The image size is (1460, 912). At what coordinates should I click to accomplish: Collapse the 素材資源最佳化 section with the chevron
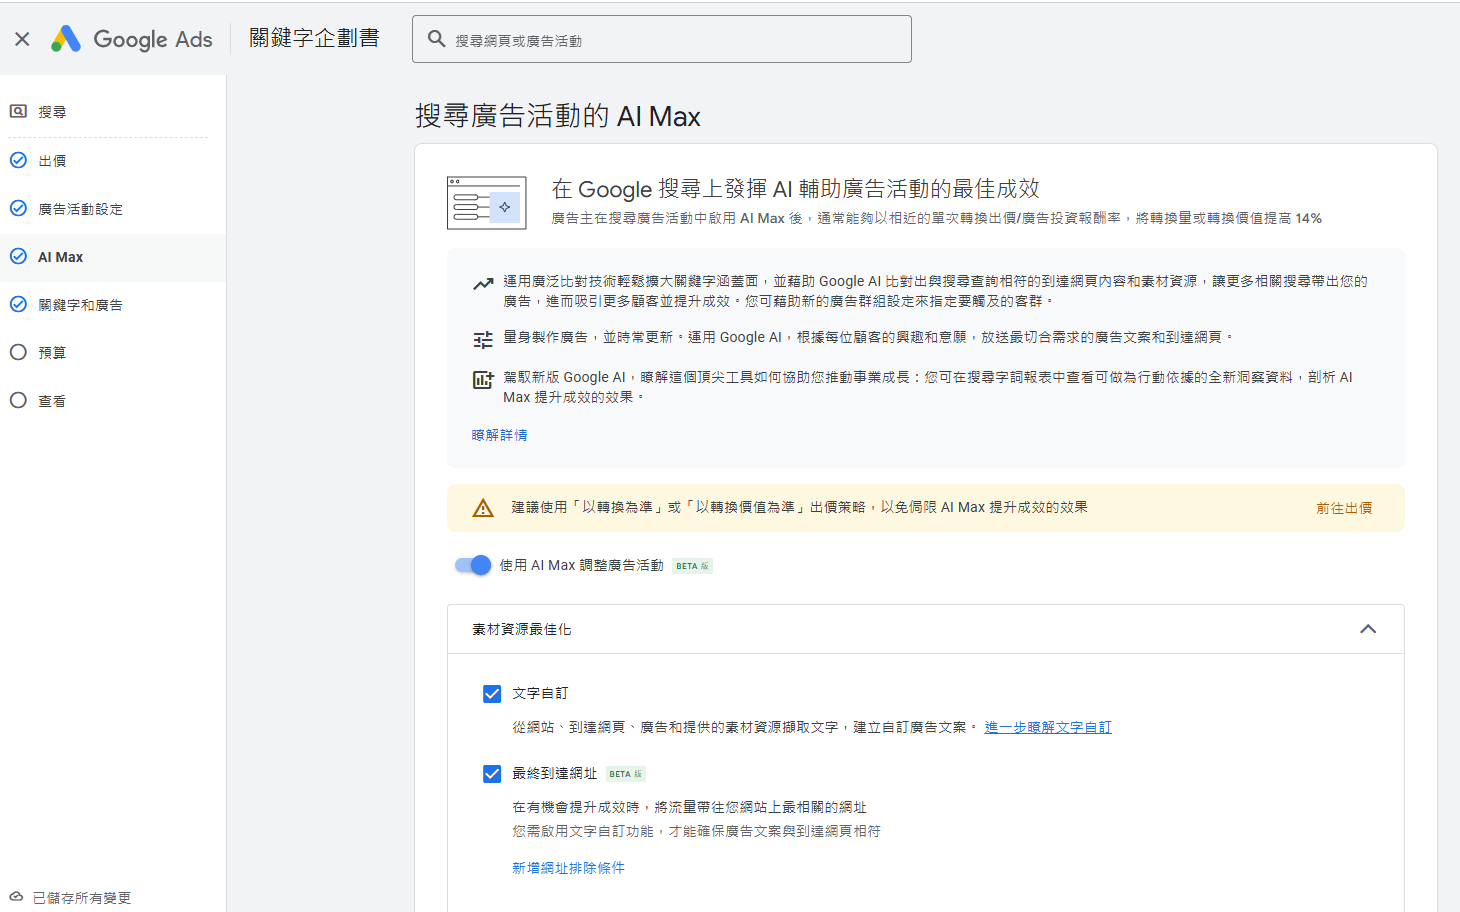[x=1368, y=629]
